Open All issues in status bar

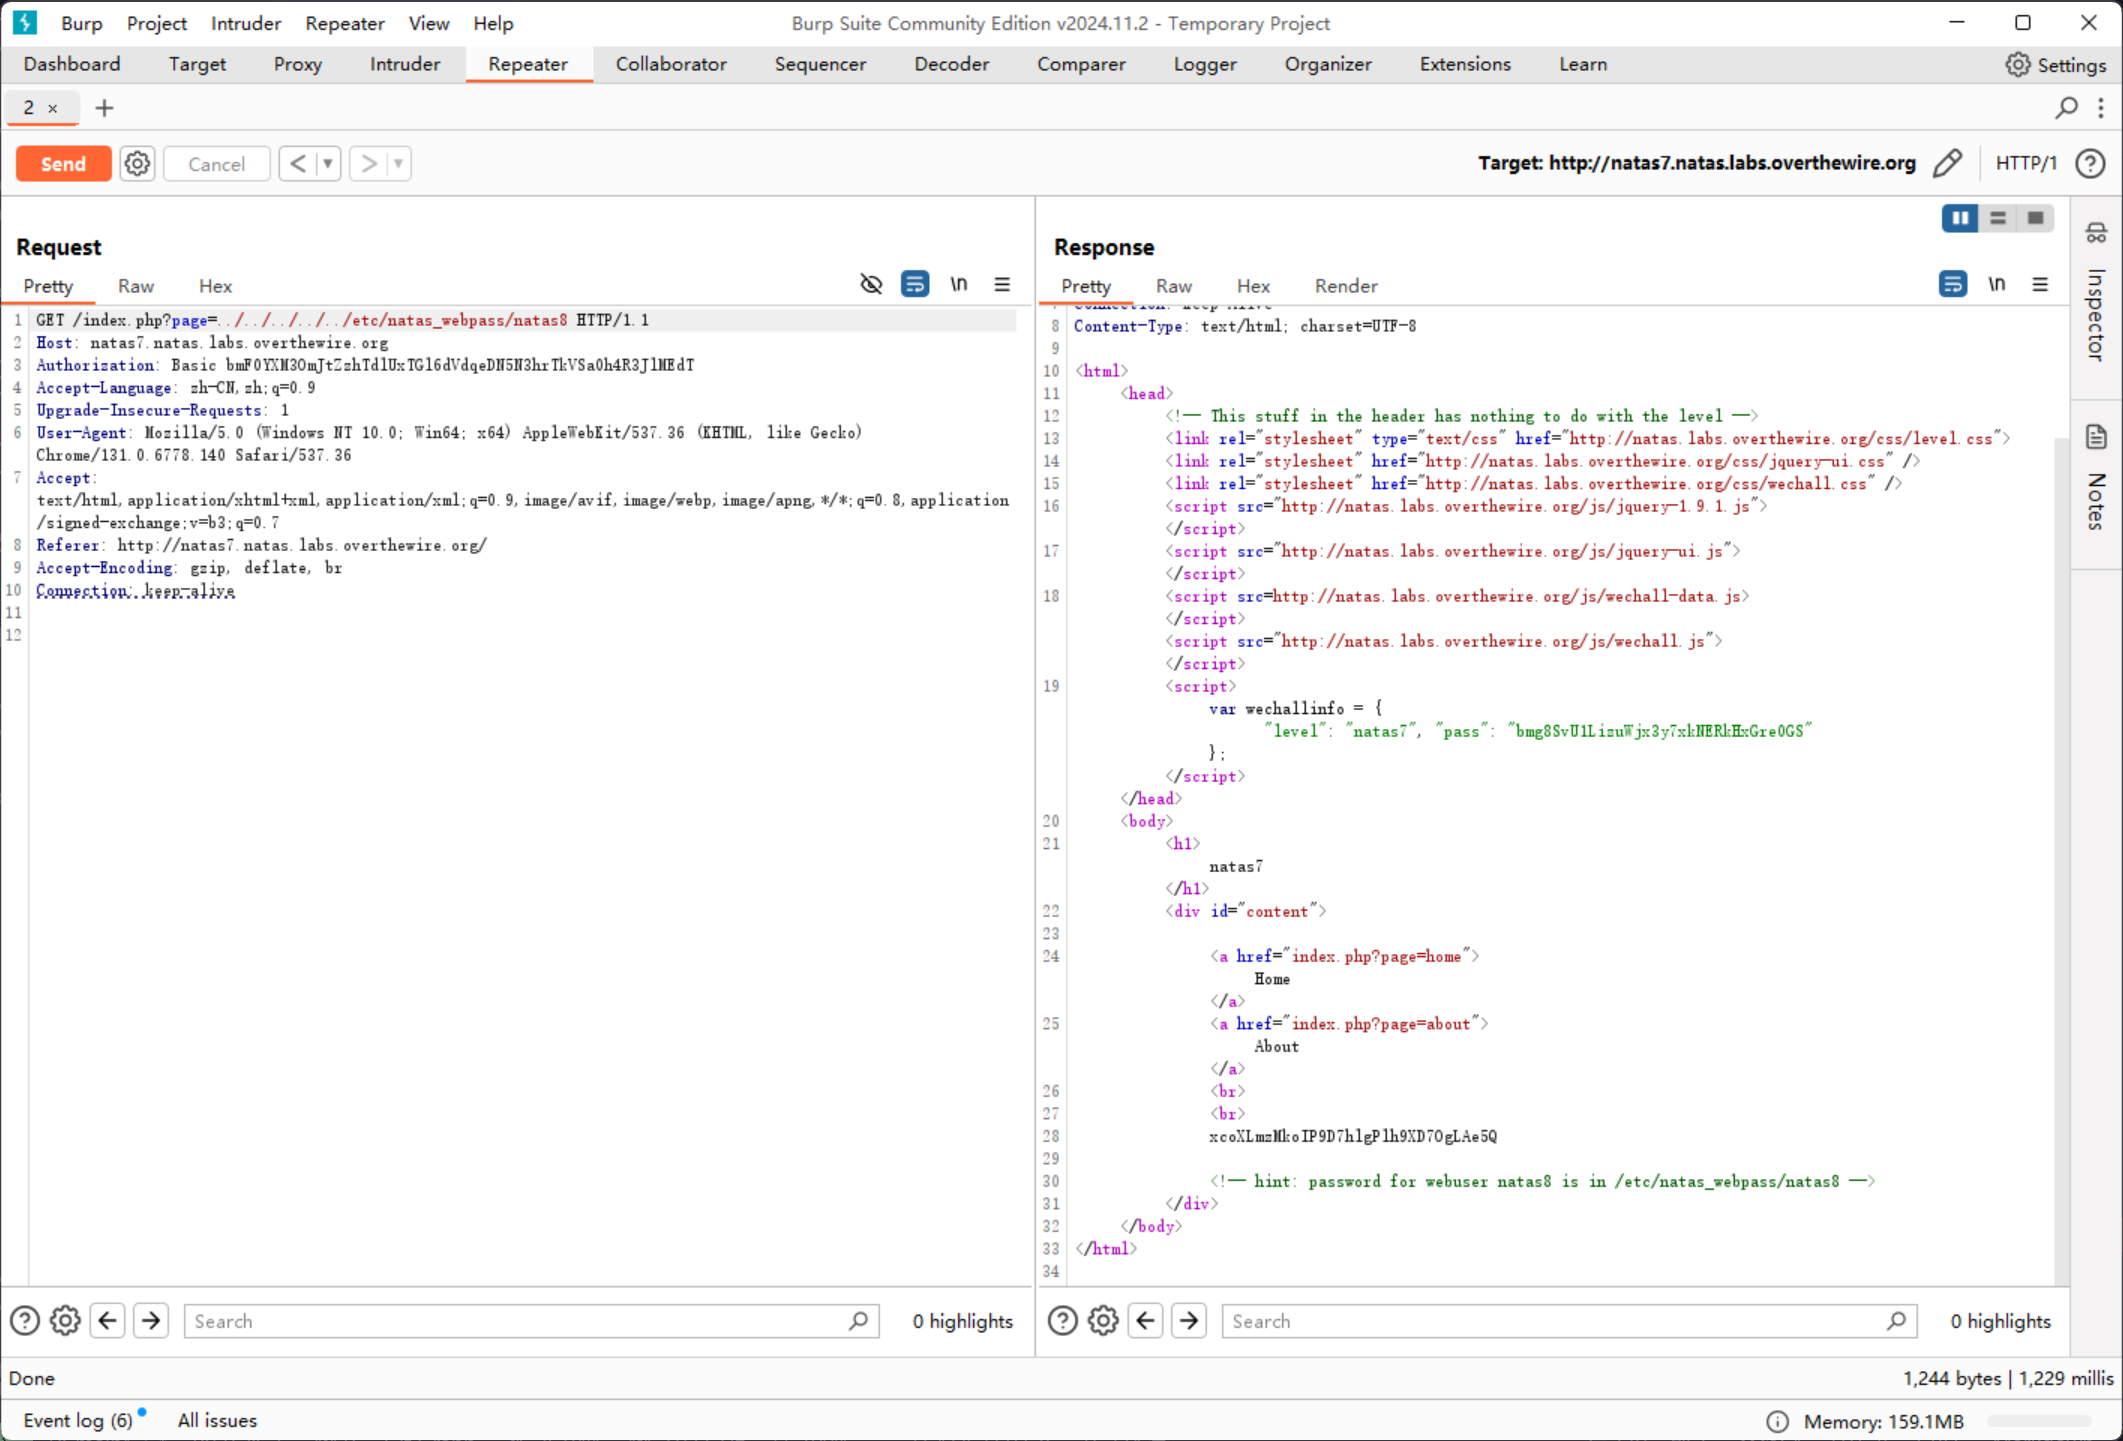click(217, 1420)
